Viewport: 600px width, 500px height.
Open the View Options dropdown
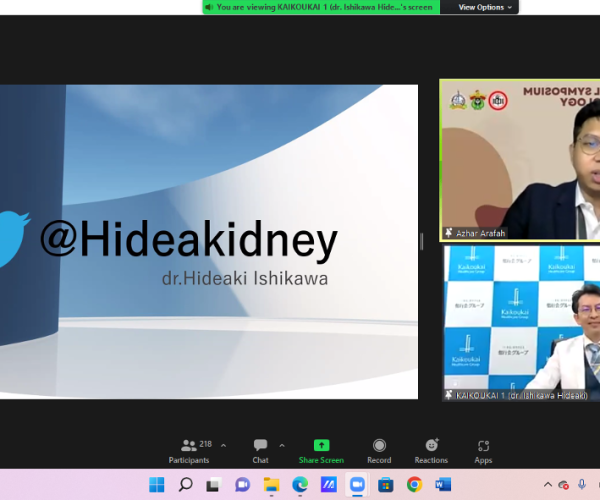click(x=485, y=7)
